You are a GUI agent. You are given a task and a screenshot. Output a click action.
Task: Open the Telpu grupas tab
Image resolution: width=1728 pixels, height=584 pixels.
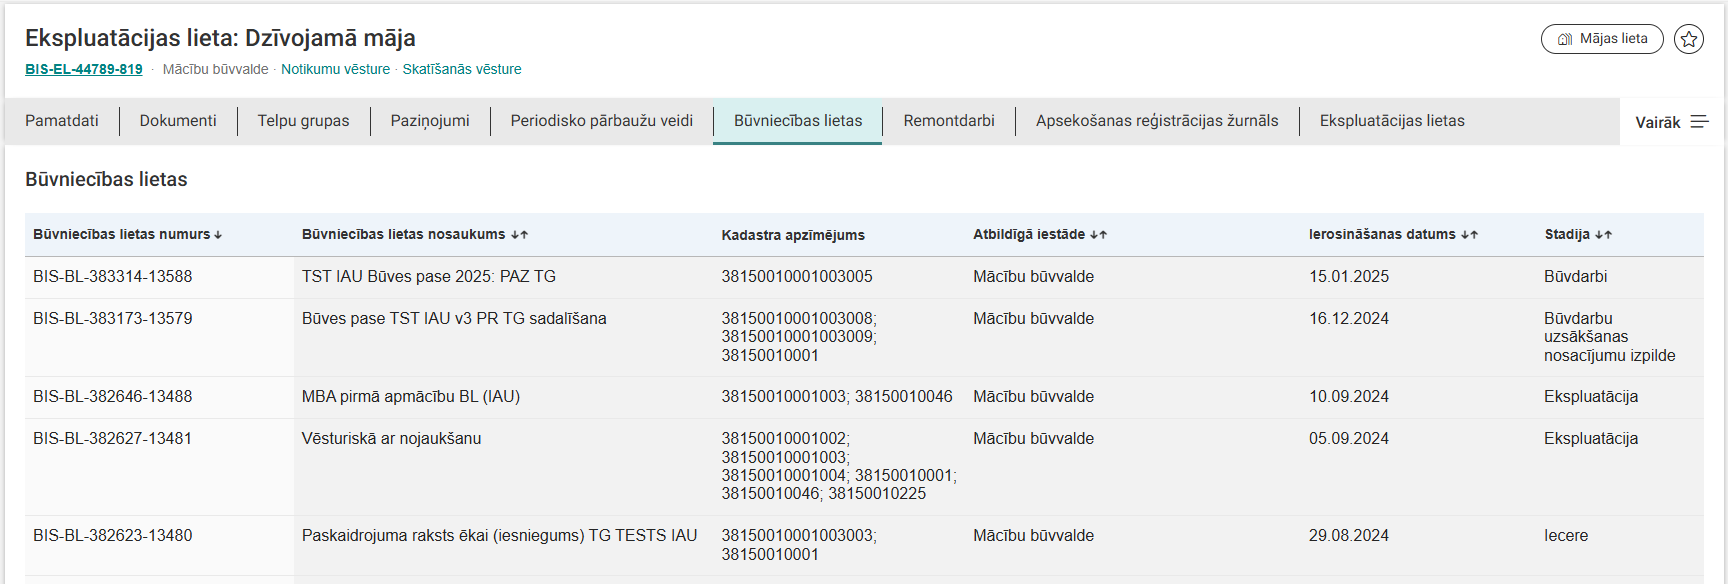pyautogui.click(x=303, y=121)
